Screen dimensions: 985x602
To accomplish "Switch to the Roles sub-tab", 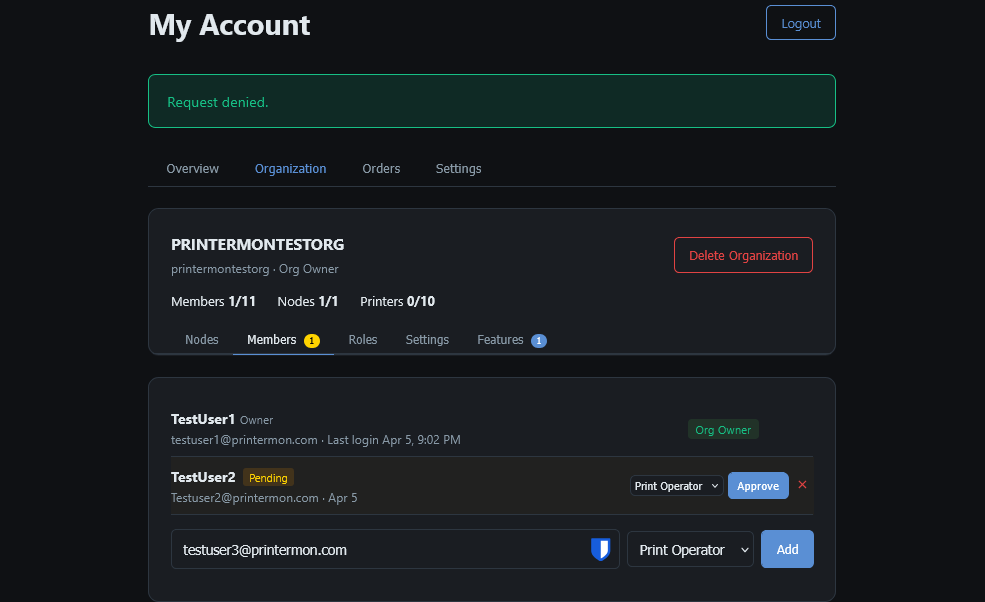I will pyautogui.click(x=363, y=340).
